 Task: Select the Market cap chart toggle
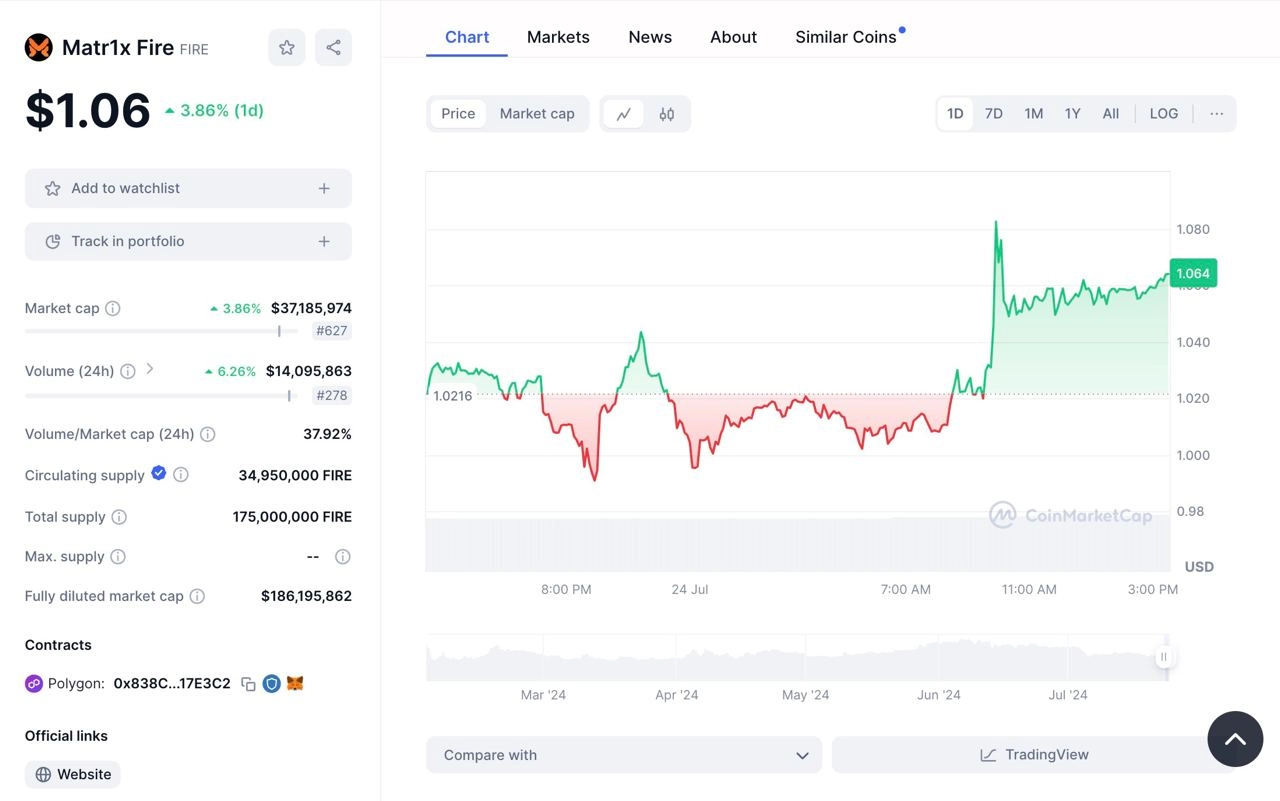pos(537,114)
